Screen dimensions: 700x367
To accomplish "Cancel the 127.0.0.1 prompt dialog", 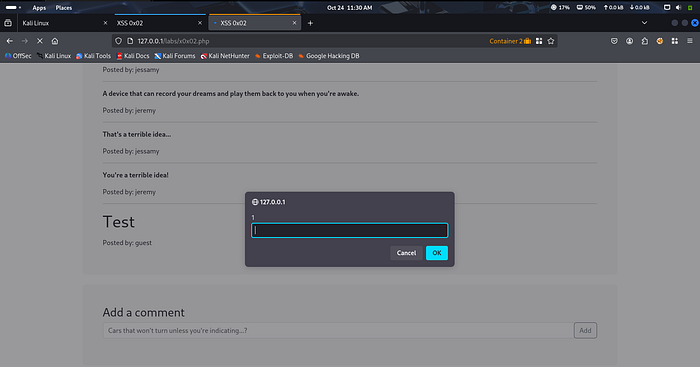I will (406, 253).
